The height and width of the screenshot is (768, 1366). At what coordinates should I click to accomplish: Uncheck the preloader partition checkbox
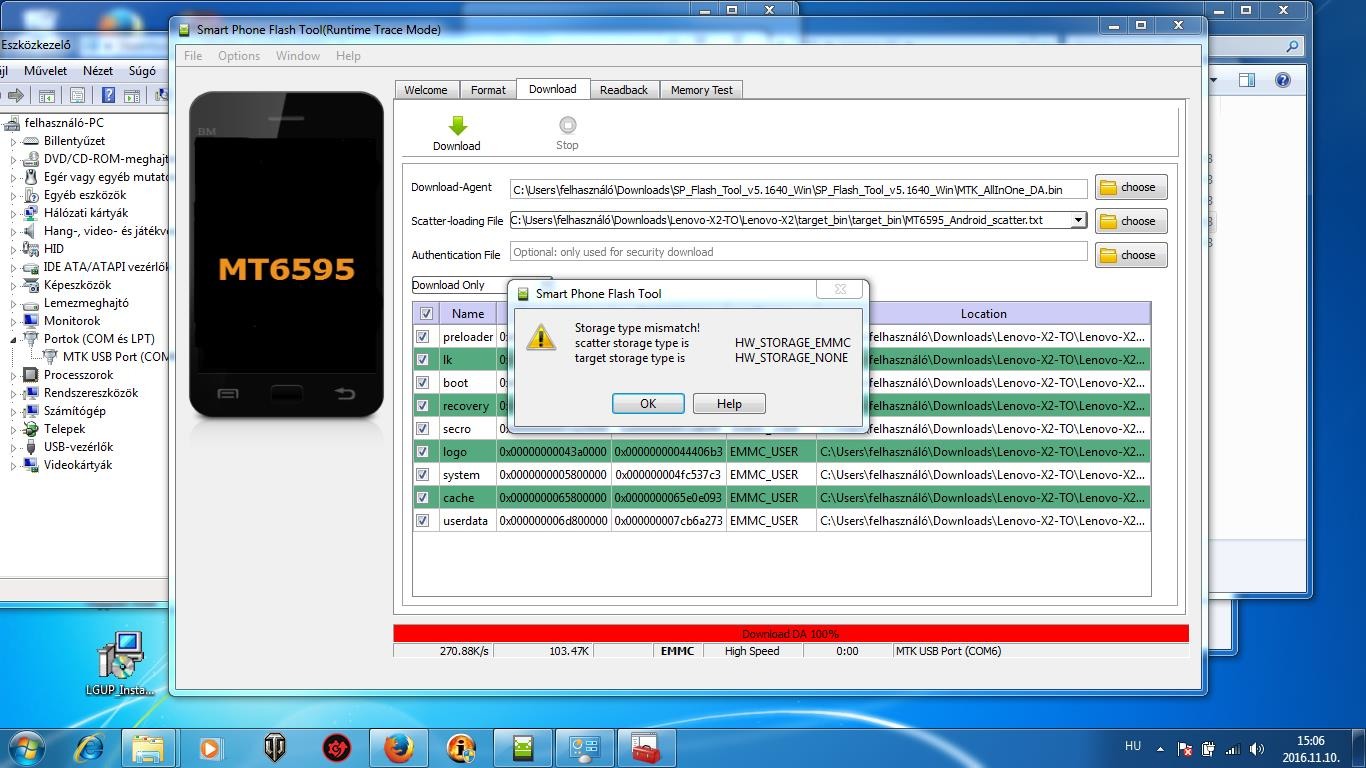click(423, 337)
